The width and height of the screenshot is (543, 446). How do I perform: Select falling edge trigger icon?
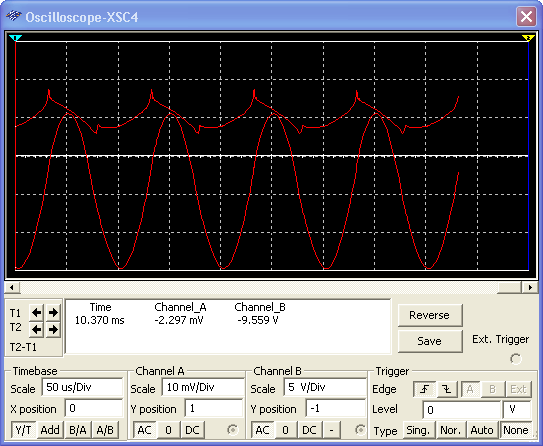click(x=447, y=389)
